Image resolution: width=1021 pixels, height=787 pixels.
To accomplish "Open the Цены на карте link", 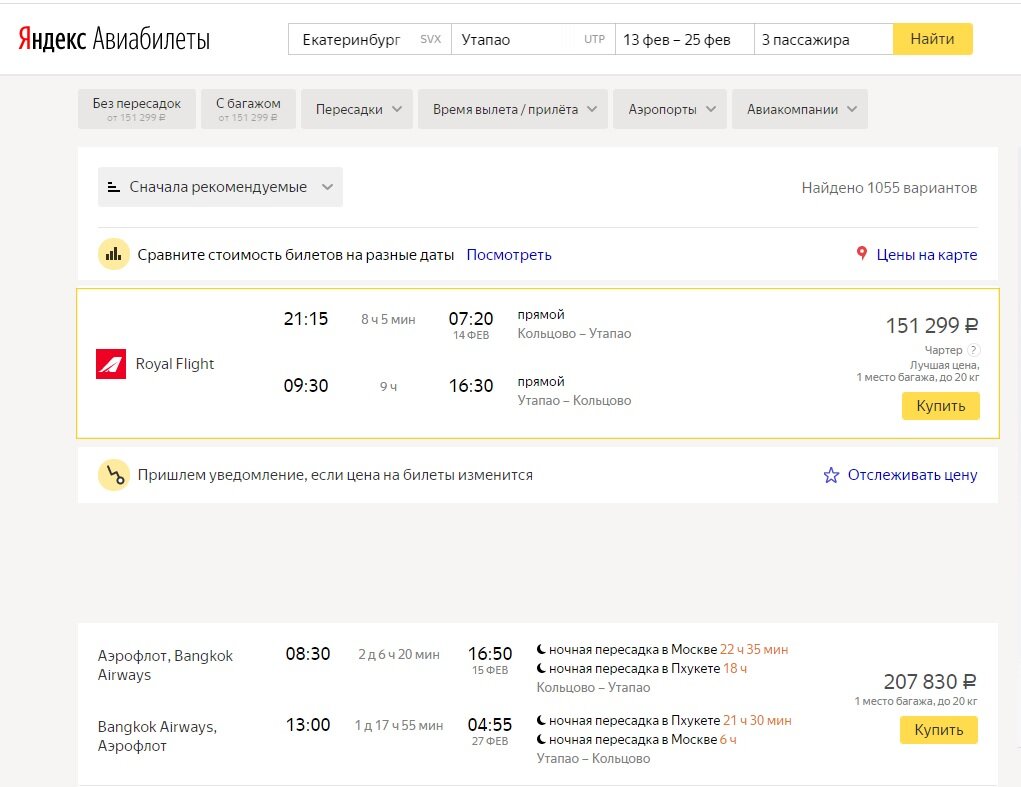I will (927, 255).
